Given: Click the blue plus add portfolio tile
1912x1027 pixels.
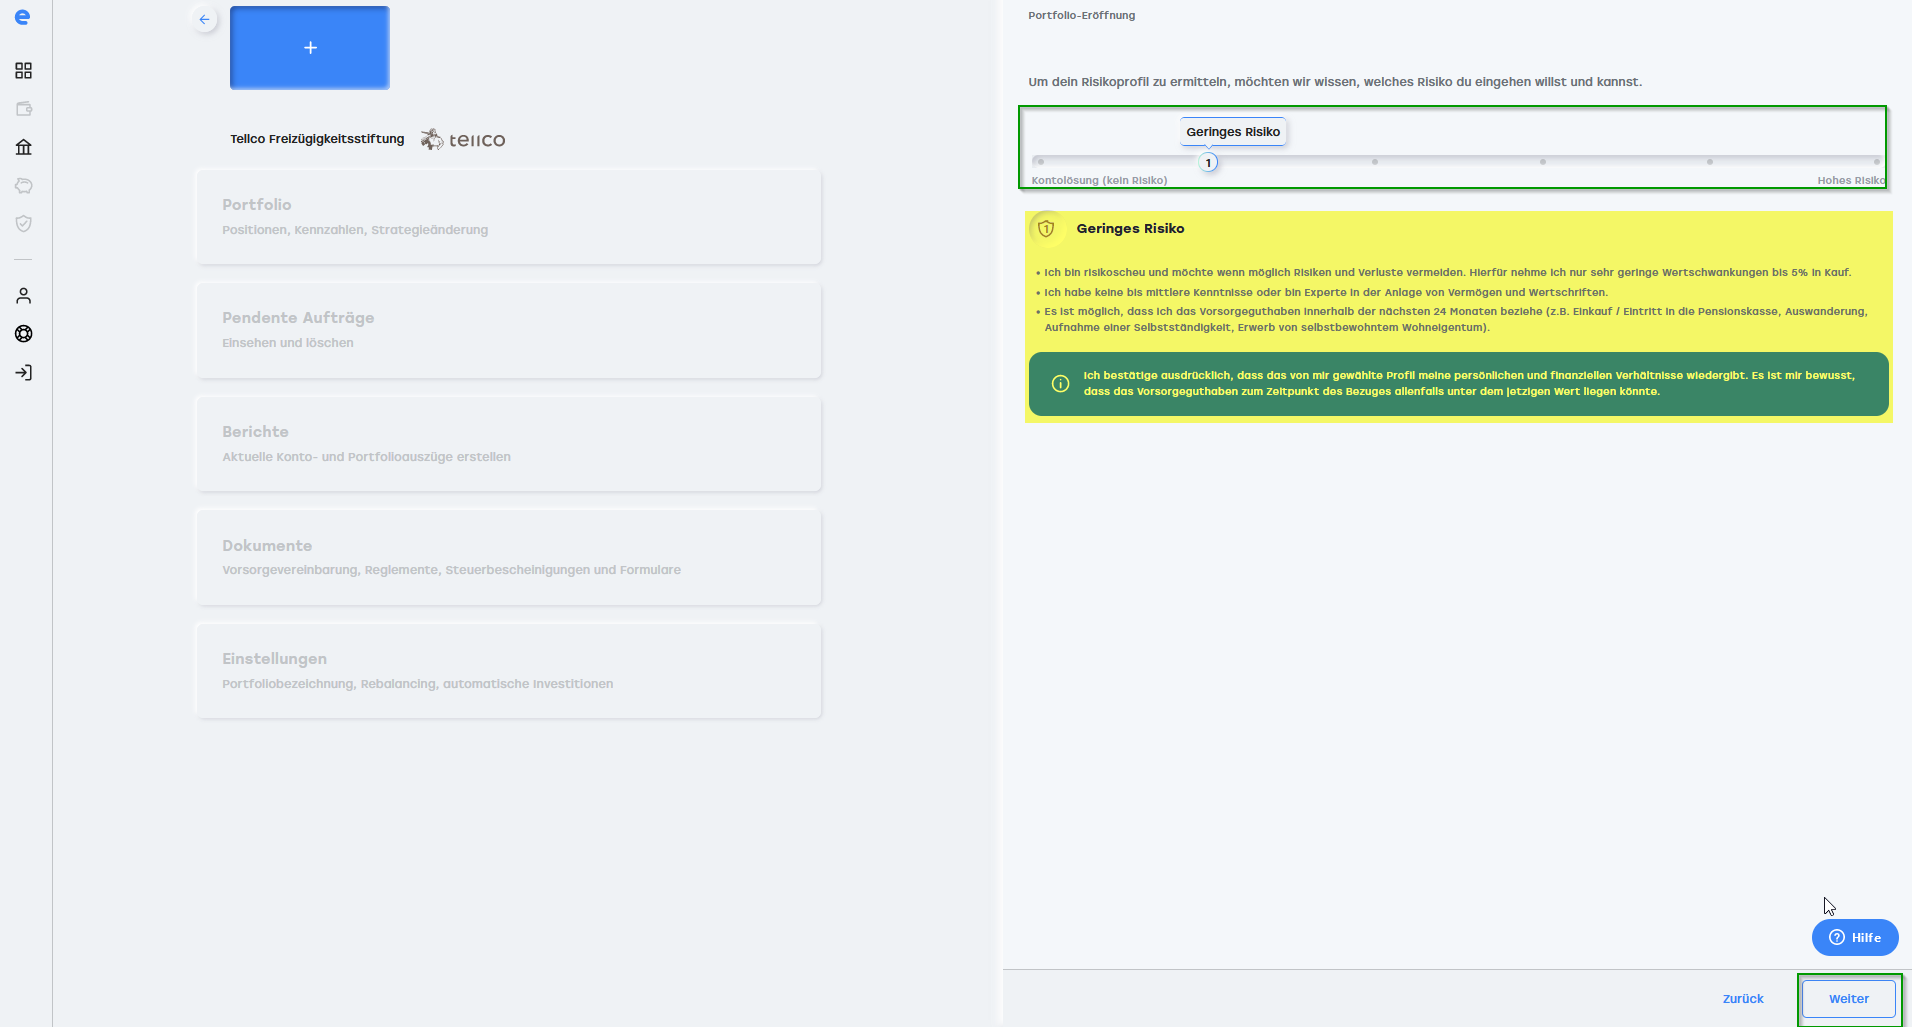Looking at the screenshot, I should tap(310, 48).
